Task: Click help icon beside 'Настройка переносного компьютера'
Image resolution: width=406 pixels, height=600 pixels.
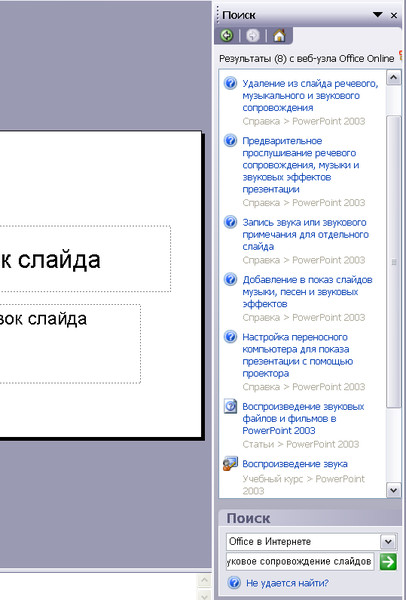Action: (x=230, y=337)
